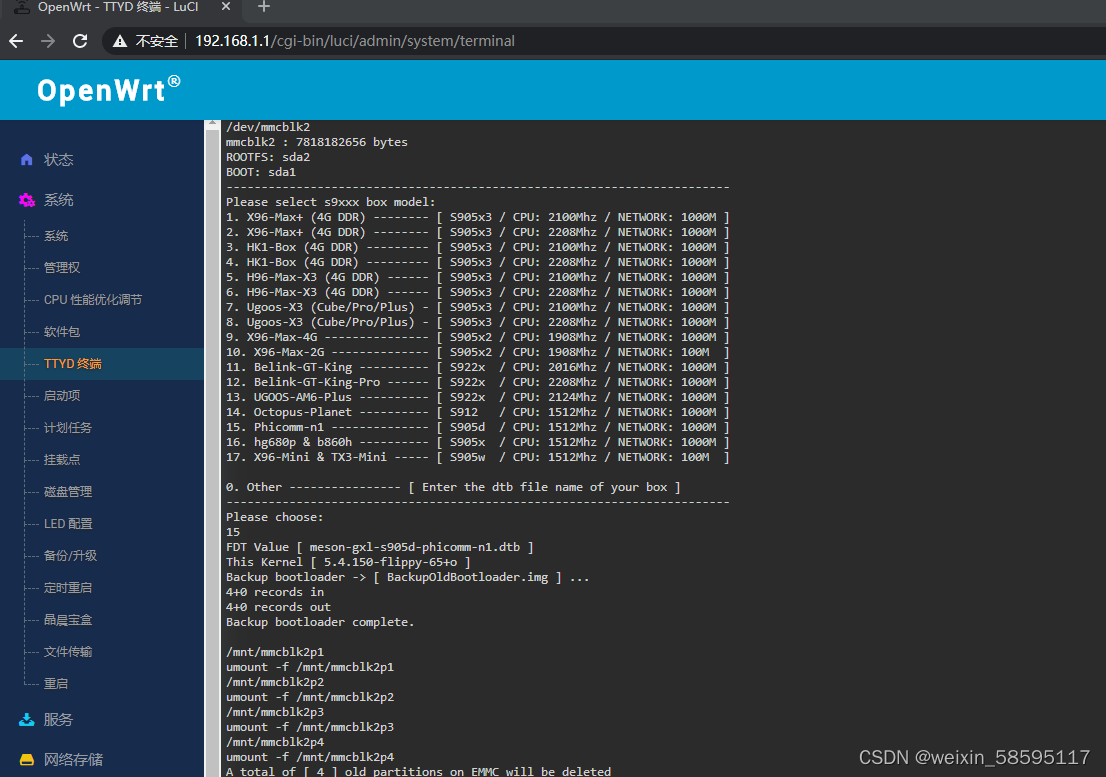Screen dimensions: 1106x777
Task: Open the 系统 submenu item
Action: point(56,235)
